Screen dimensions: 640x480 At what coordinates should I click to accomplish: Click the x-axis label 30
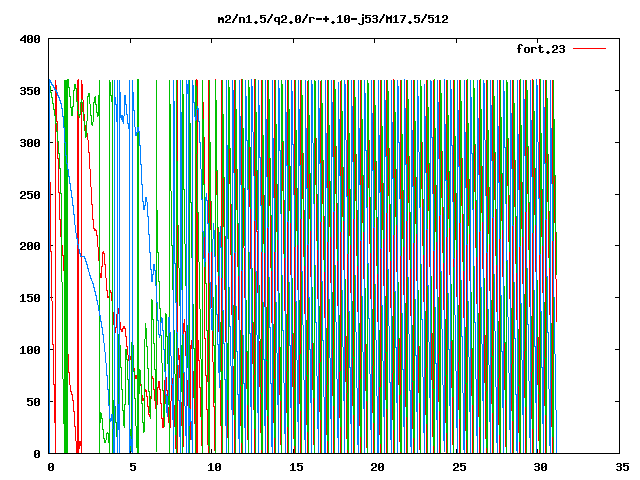540,467
